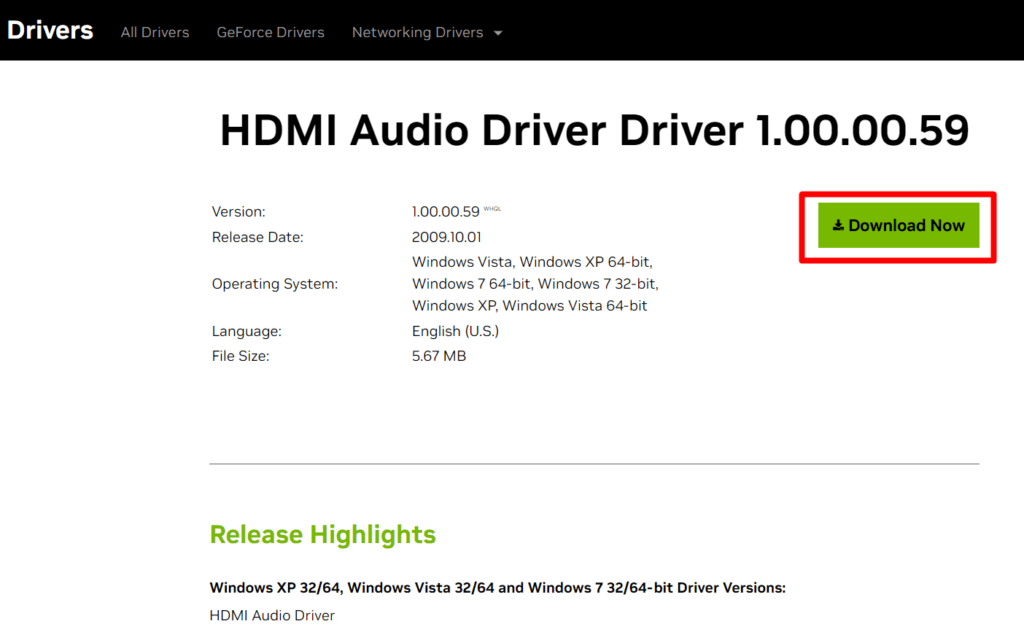
Task: Click the File Size value 5.67 MB
Action: (439, 356)
